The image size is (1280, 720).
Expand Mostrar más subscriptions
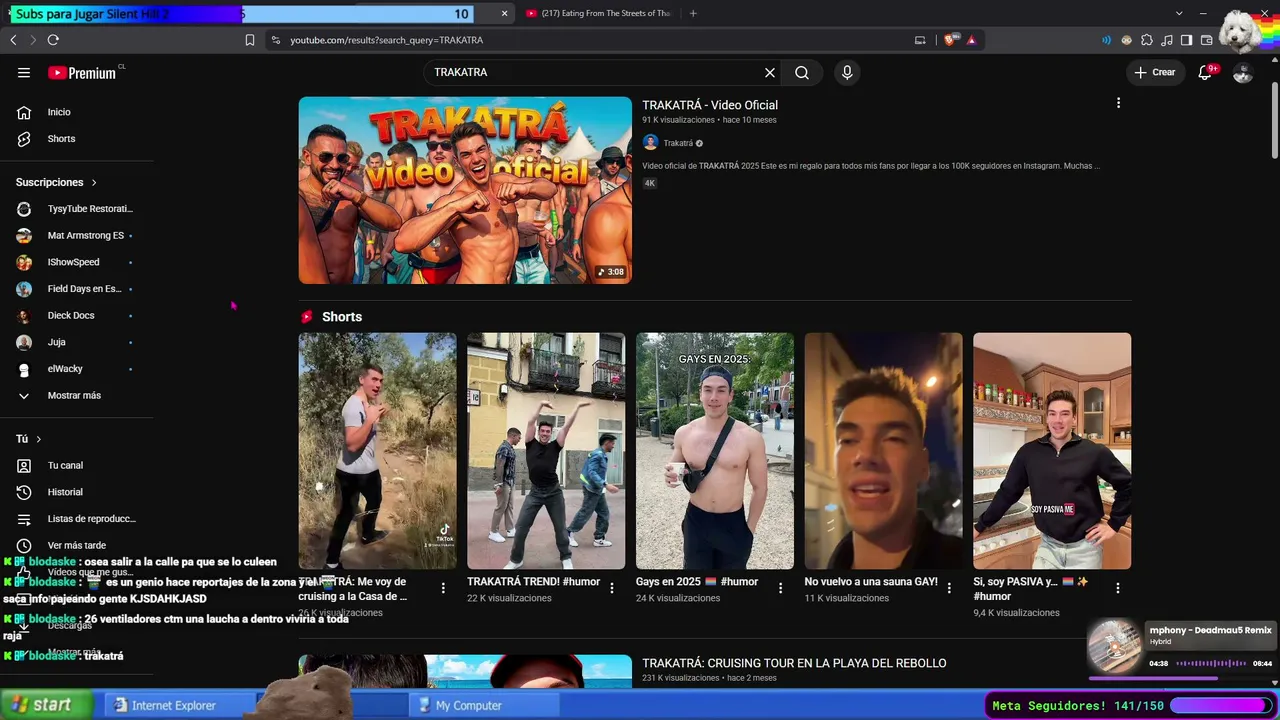[76, 396]
